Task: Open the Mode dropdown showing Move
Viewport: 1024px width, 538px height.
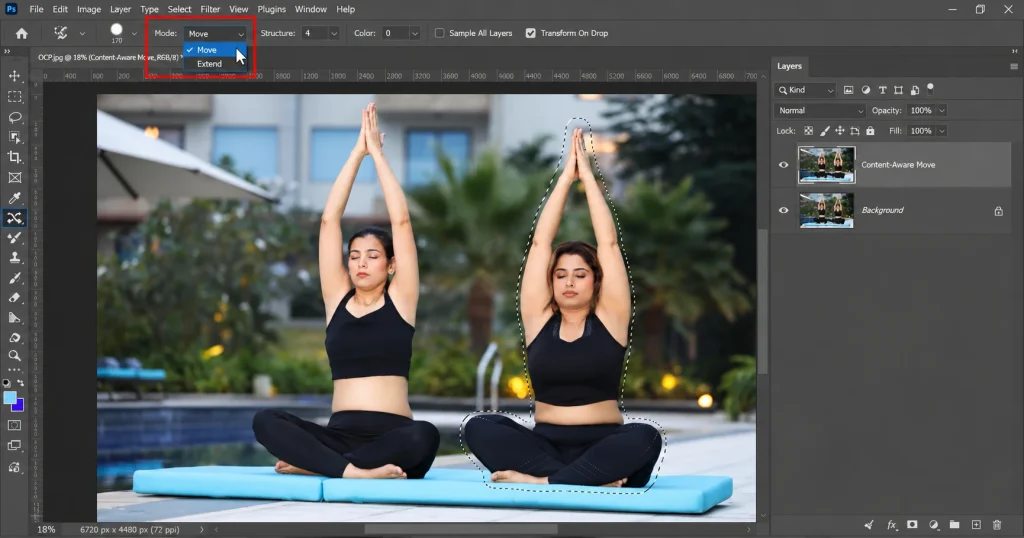Action: (x=215, y=33)
